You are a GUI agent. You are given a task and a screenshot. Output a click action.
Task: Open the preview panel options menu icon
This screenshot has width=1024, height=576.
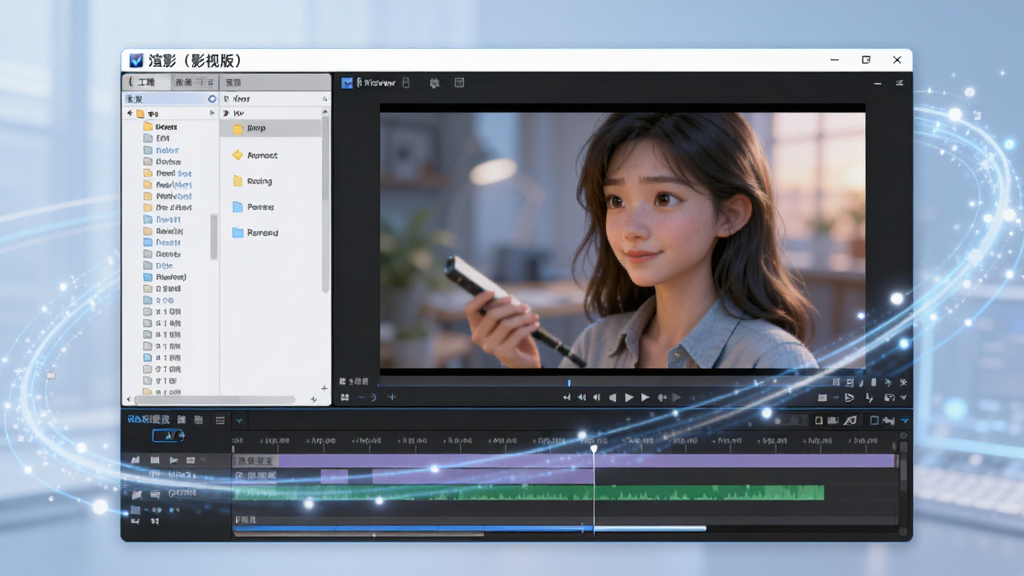pos(899,83)
